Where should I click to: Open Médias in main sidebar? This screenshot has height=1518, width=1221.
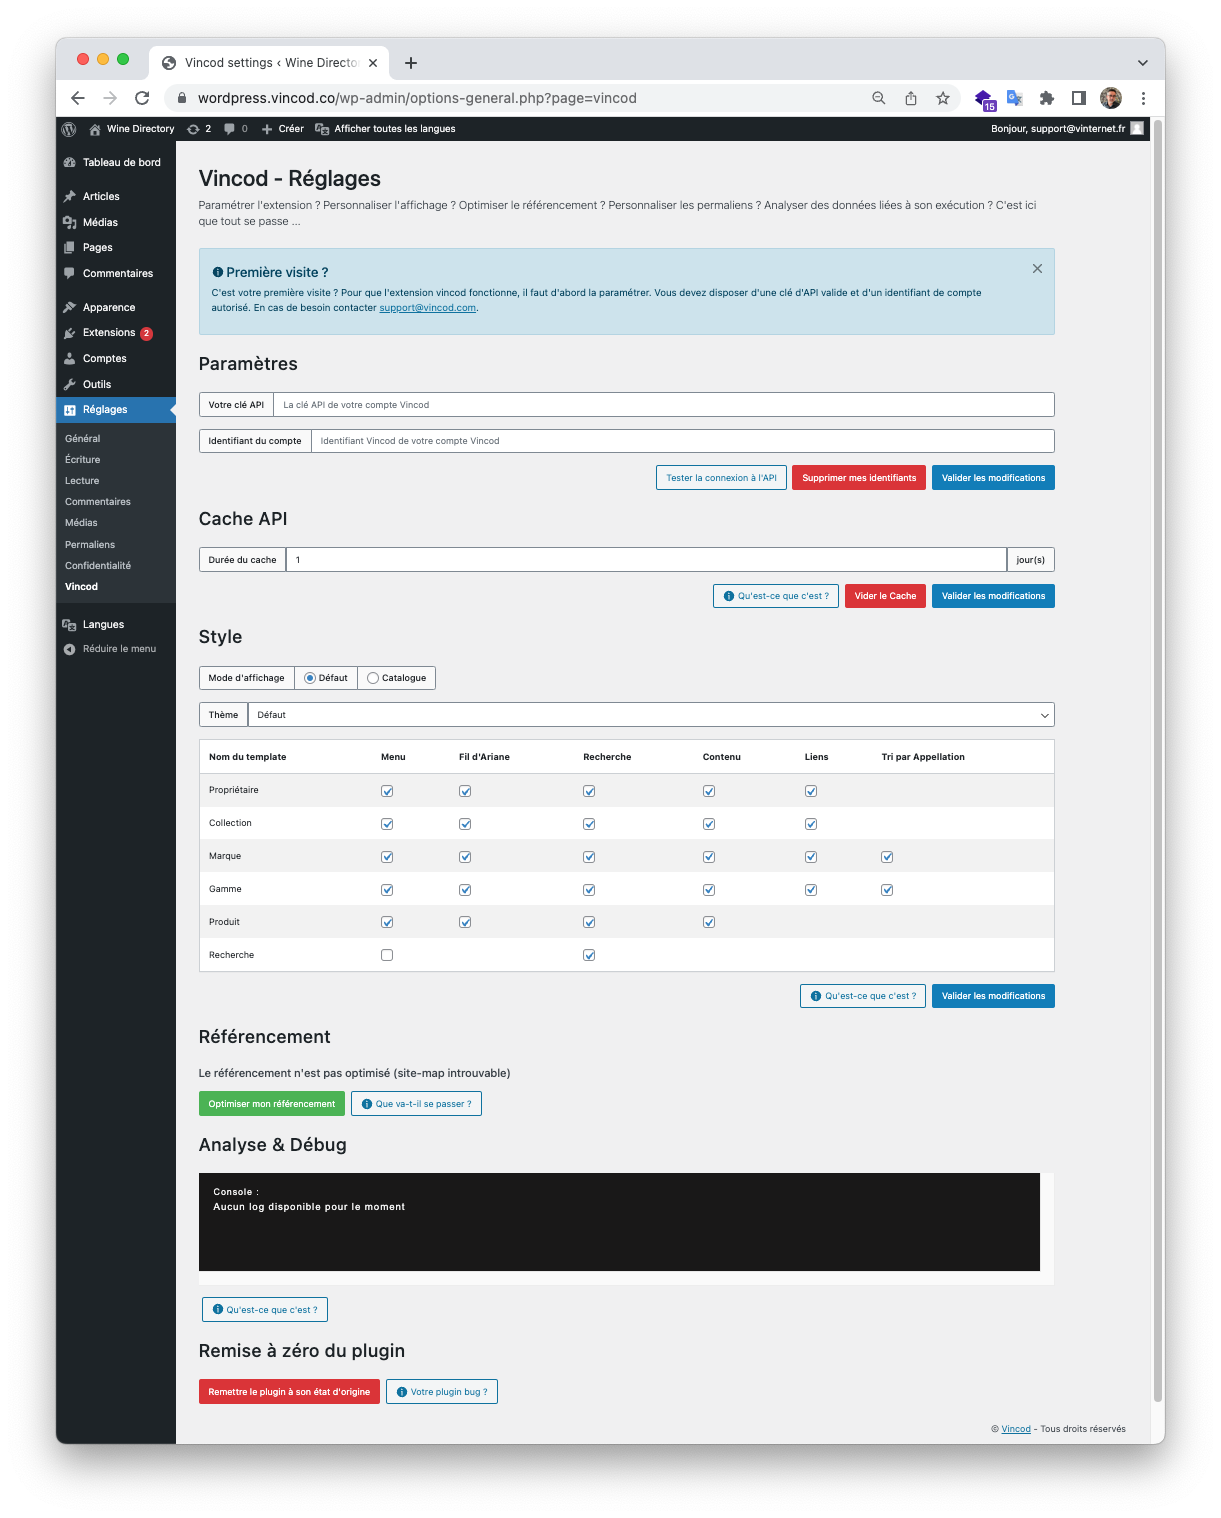pyautogui.click(x=116, y=222)
